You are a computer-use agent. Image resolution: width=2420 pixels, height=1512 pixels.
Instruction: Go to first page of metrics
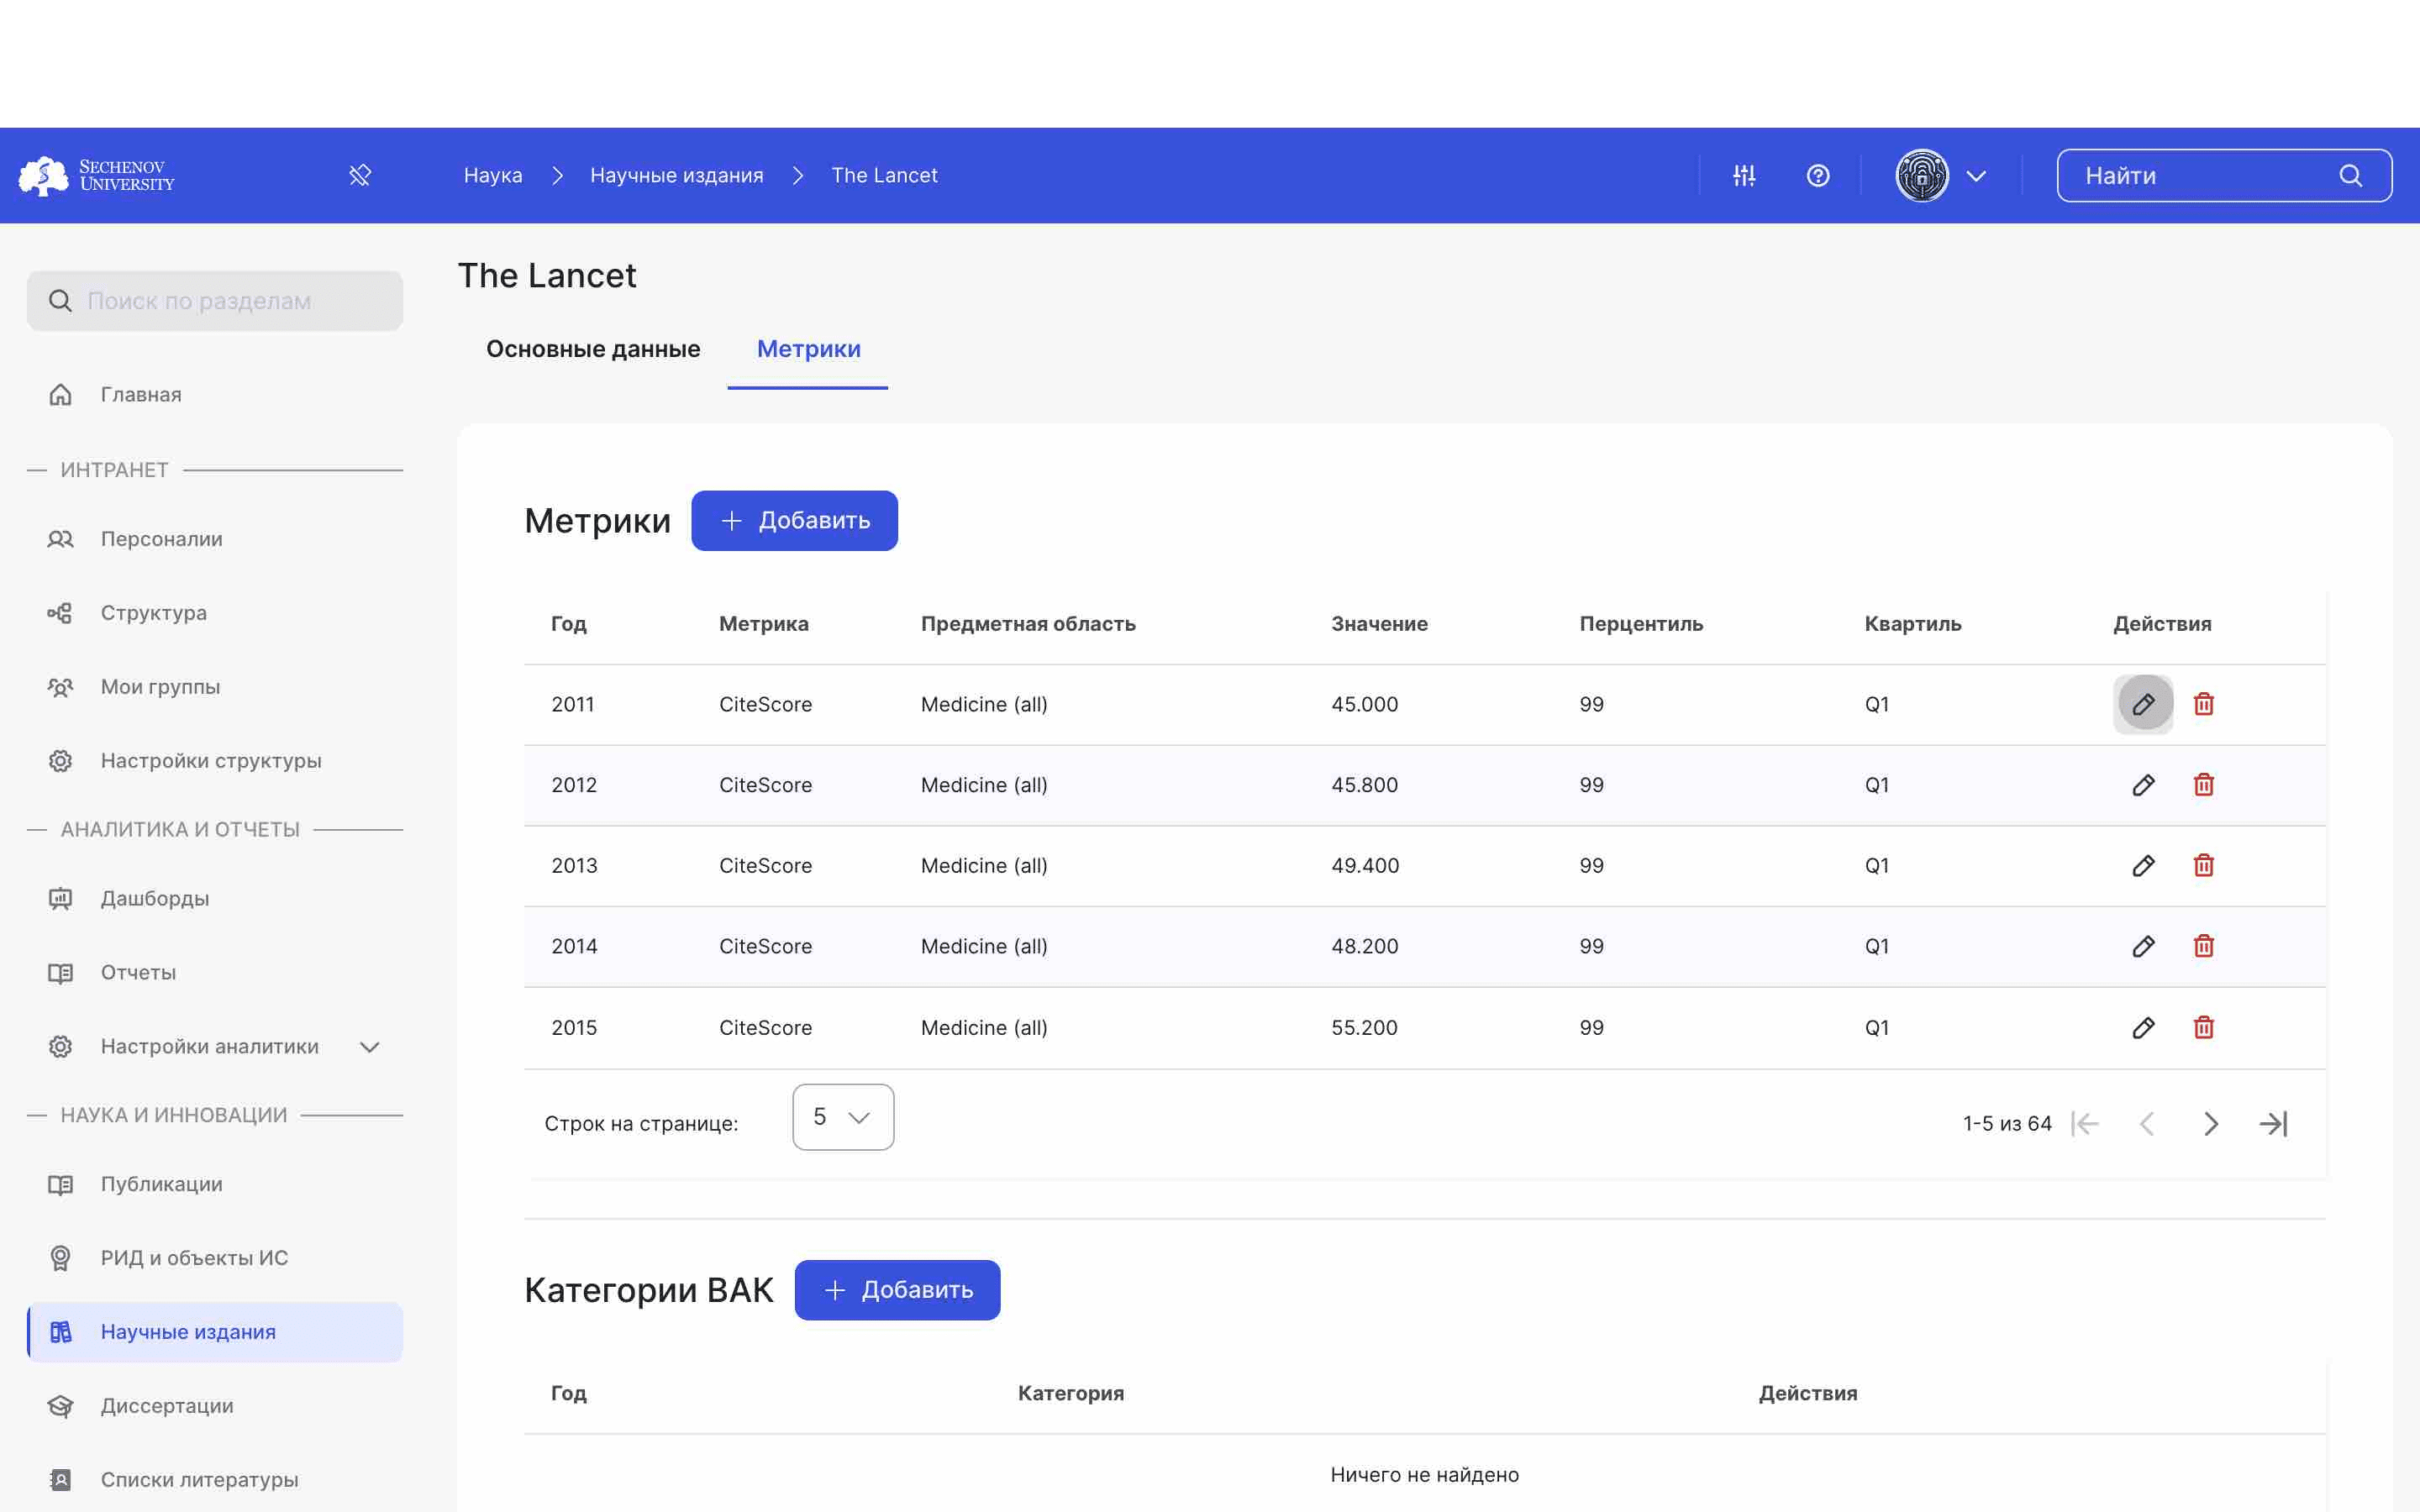click(2085, 1124)
